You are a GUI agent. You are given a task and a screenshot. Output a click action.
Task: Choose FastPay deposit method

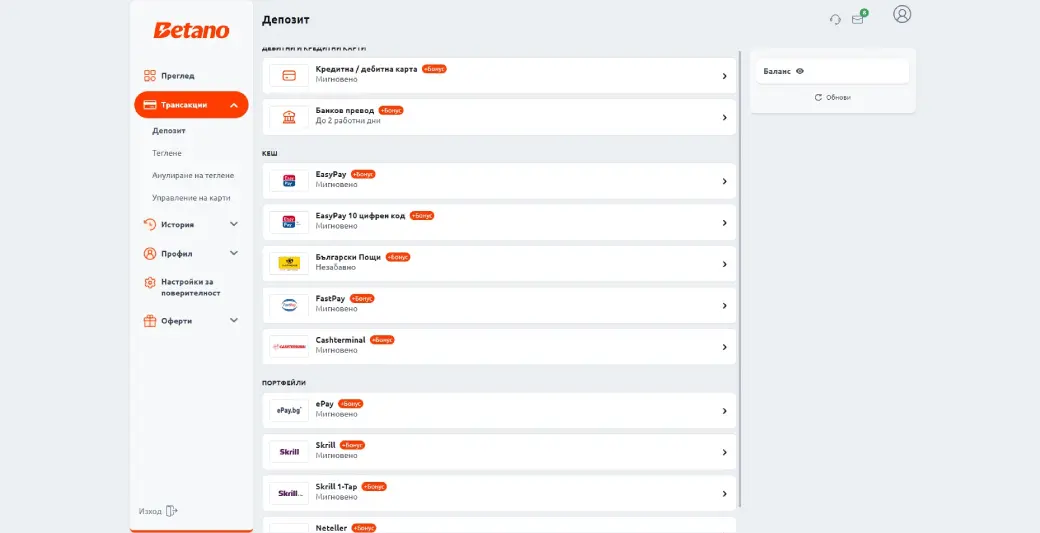(x=499, y=306)
